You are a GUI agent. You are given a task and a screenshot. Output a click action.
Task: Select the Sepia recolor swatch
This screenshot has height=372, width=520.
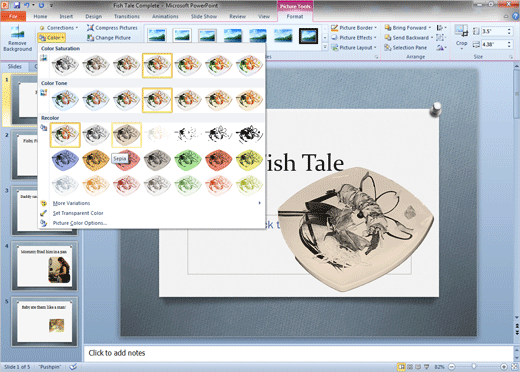coord(126,135)
